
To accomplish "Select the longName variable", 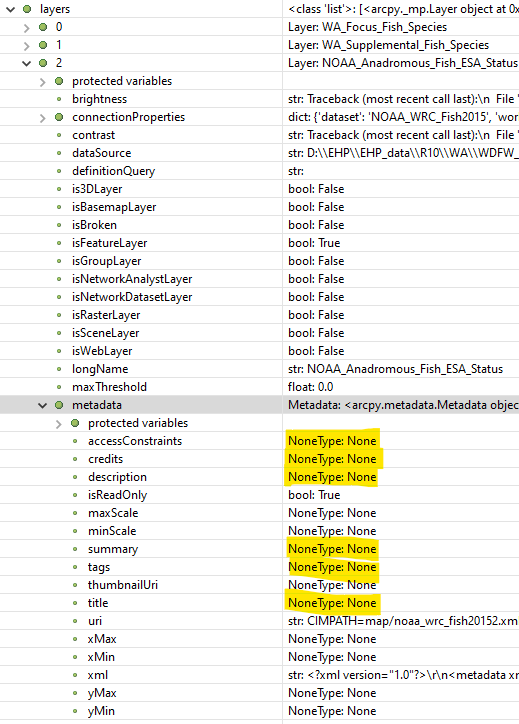I will click(x=100, y=369).
